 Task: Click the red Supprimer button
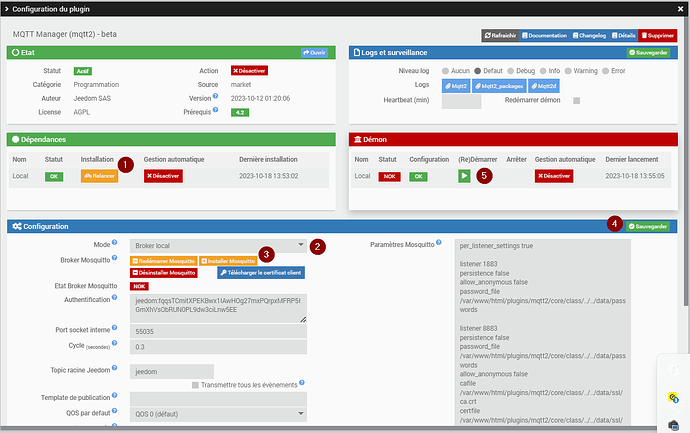658,36
